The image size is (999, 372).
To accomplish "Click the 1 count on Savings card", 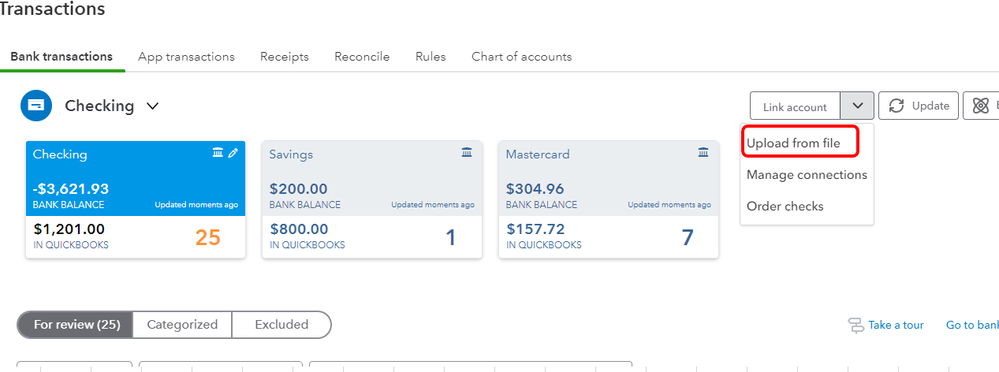I will (x=450, y=238).
